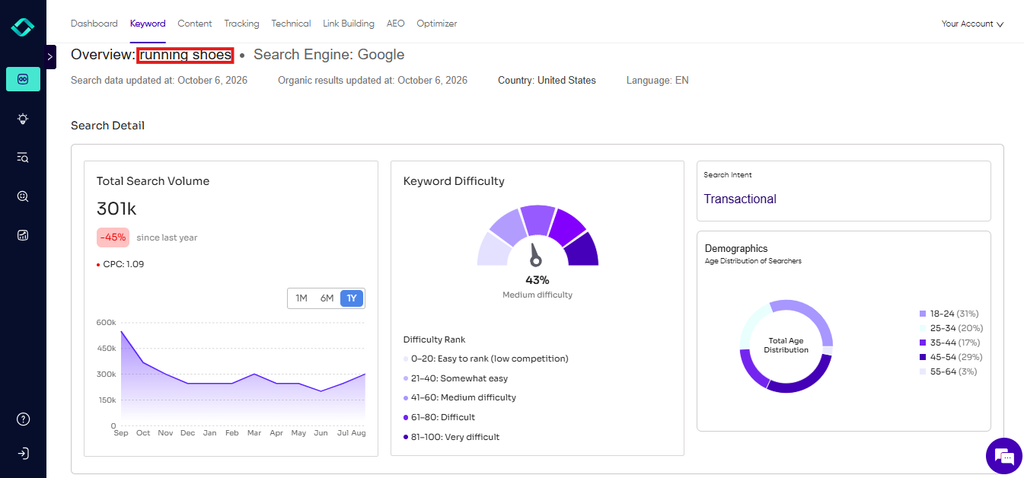This screenshot has height=478, width=1024.
Task: Click the Transactional search intent
Action: (740, 199)
